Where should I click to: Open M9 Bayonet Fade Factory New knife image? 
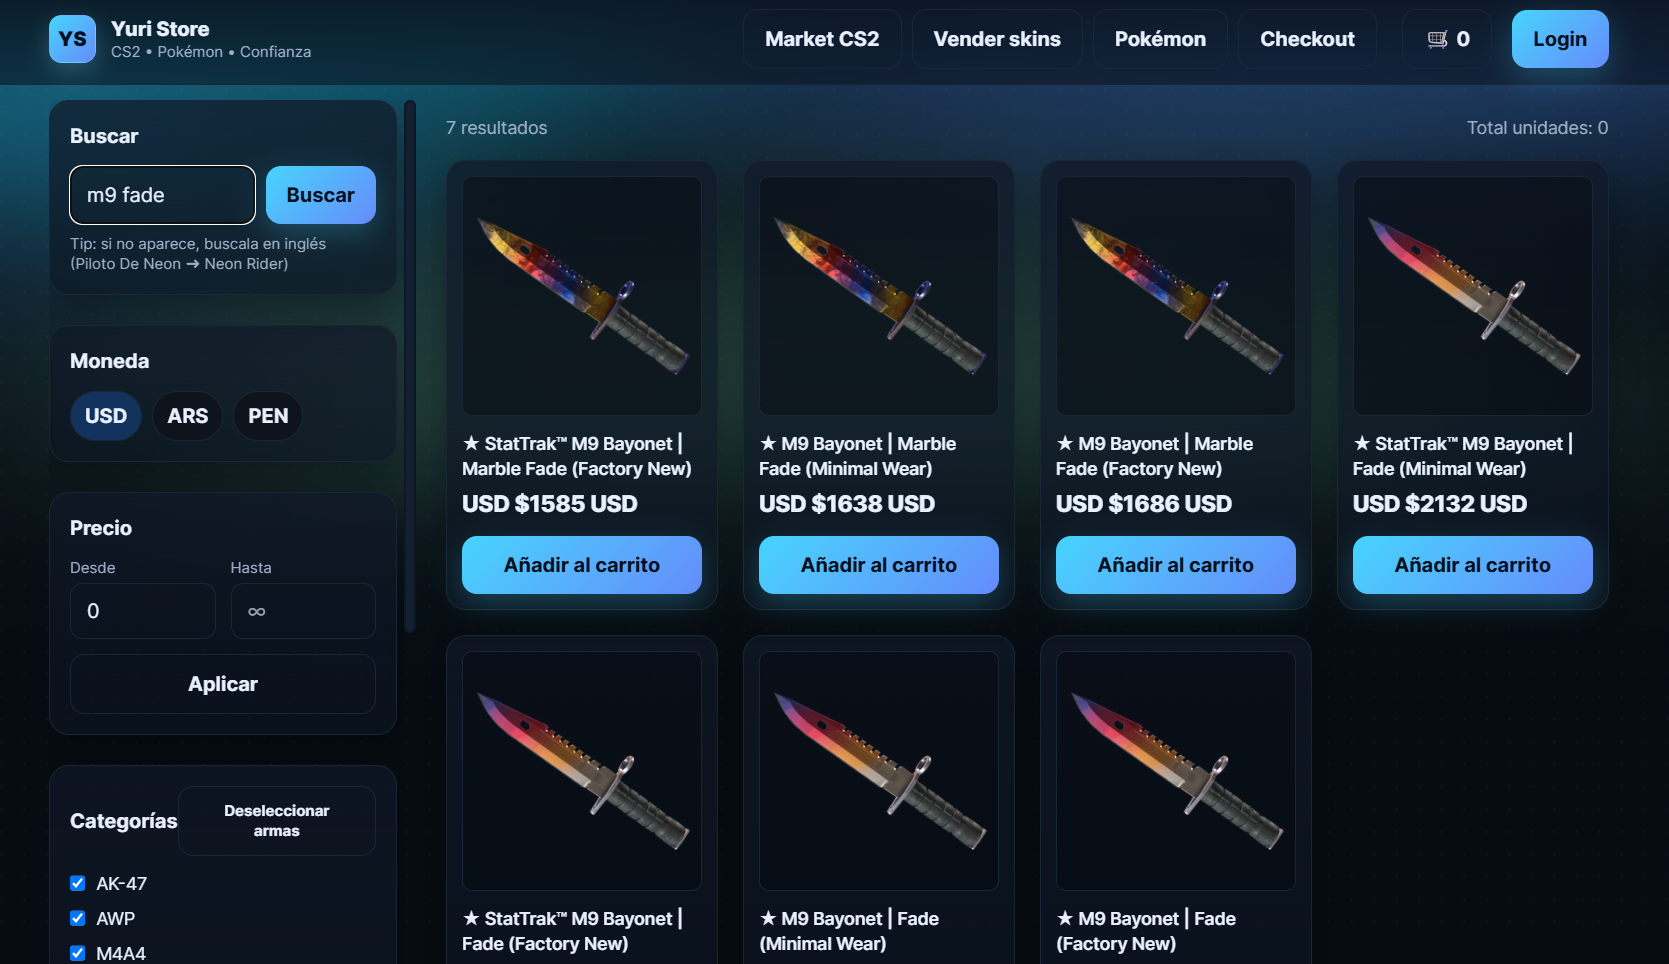(x=1176, y=771)
